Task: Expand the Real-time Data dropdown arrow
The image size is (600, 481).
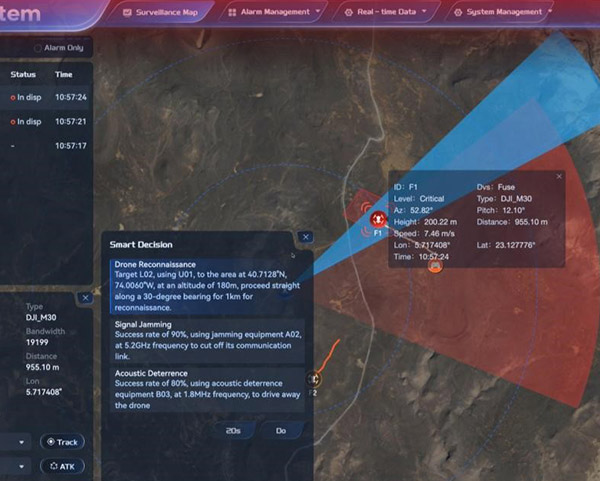Action: (424, 13)
